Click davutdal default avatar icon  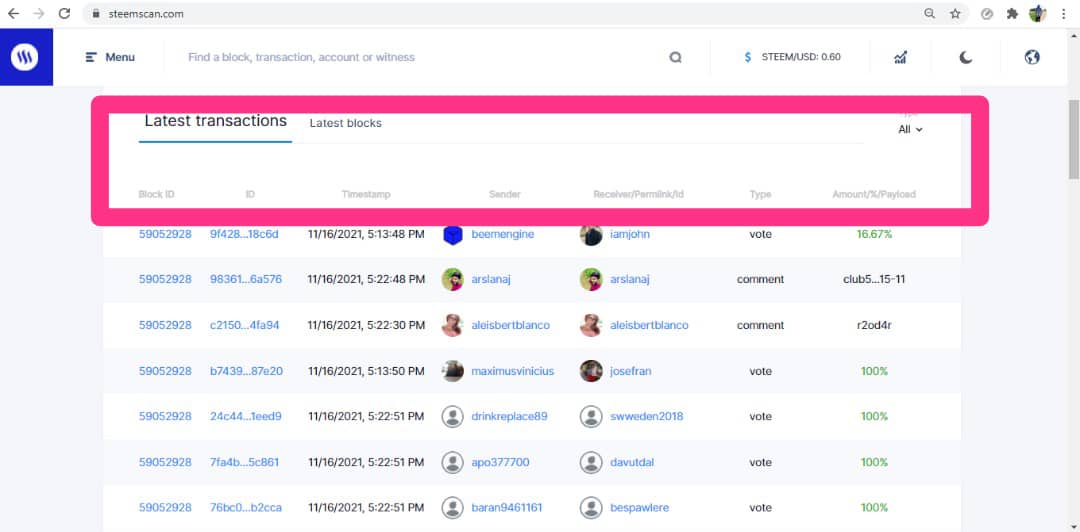tap(591, 462)
